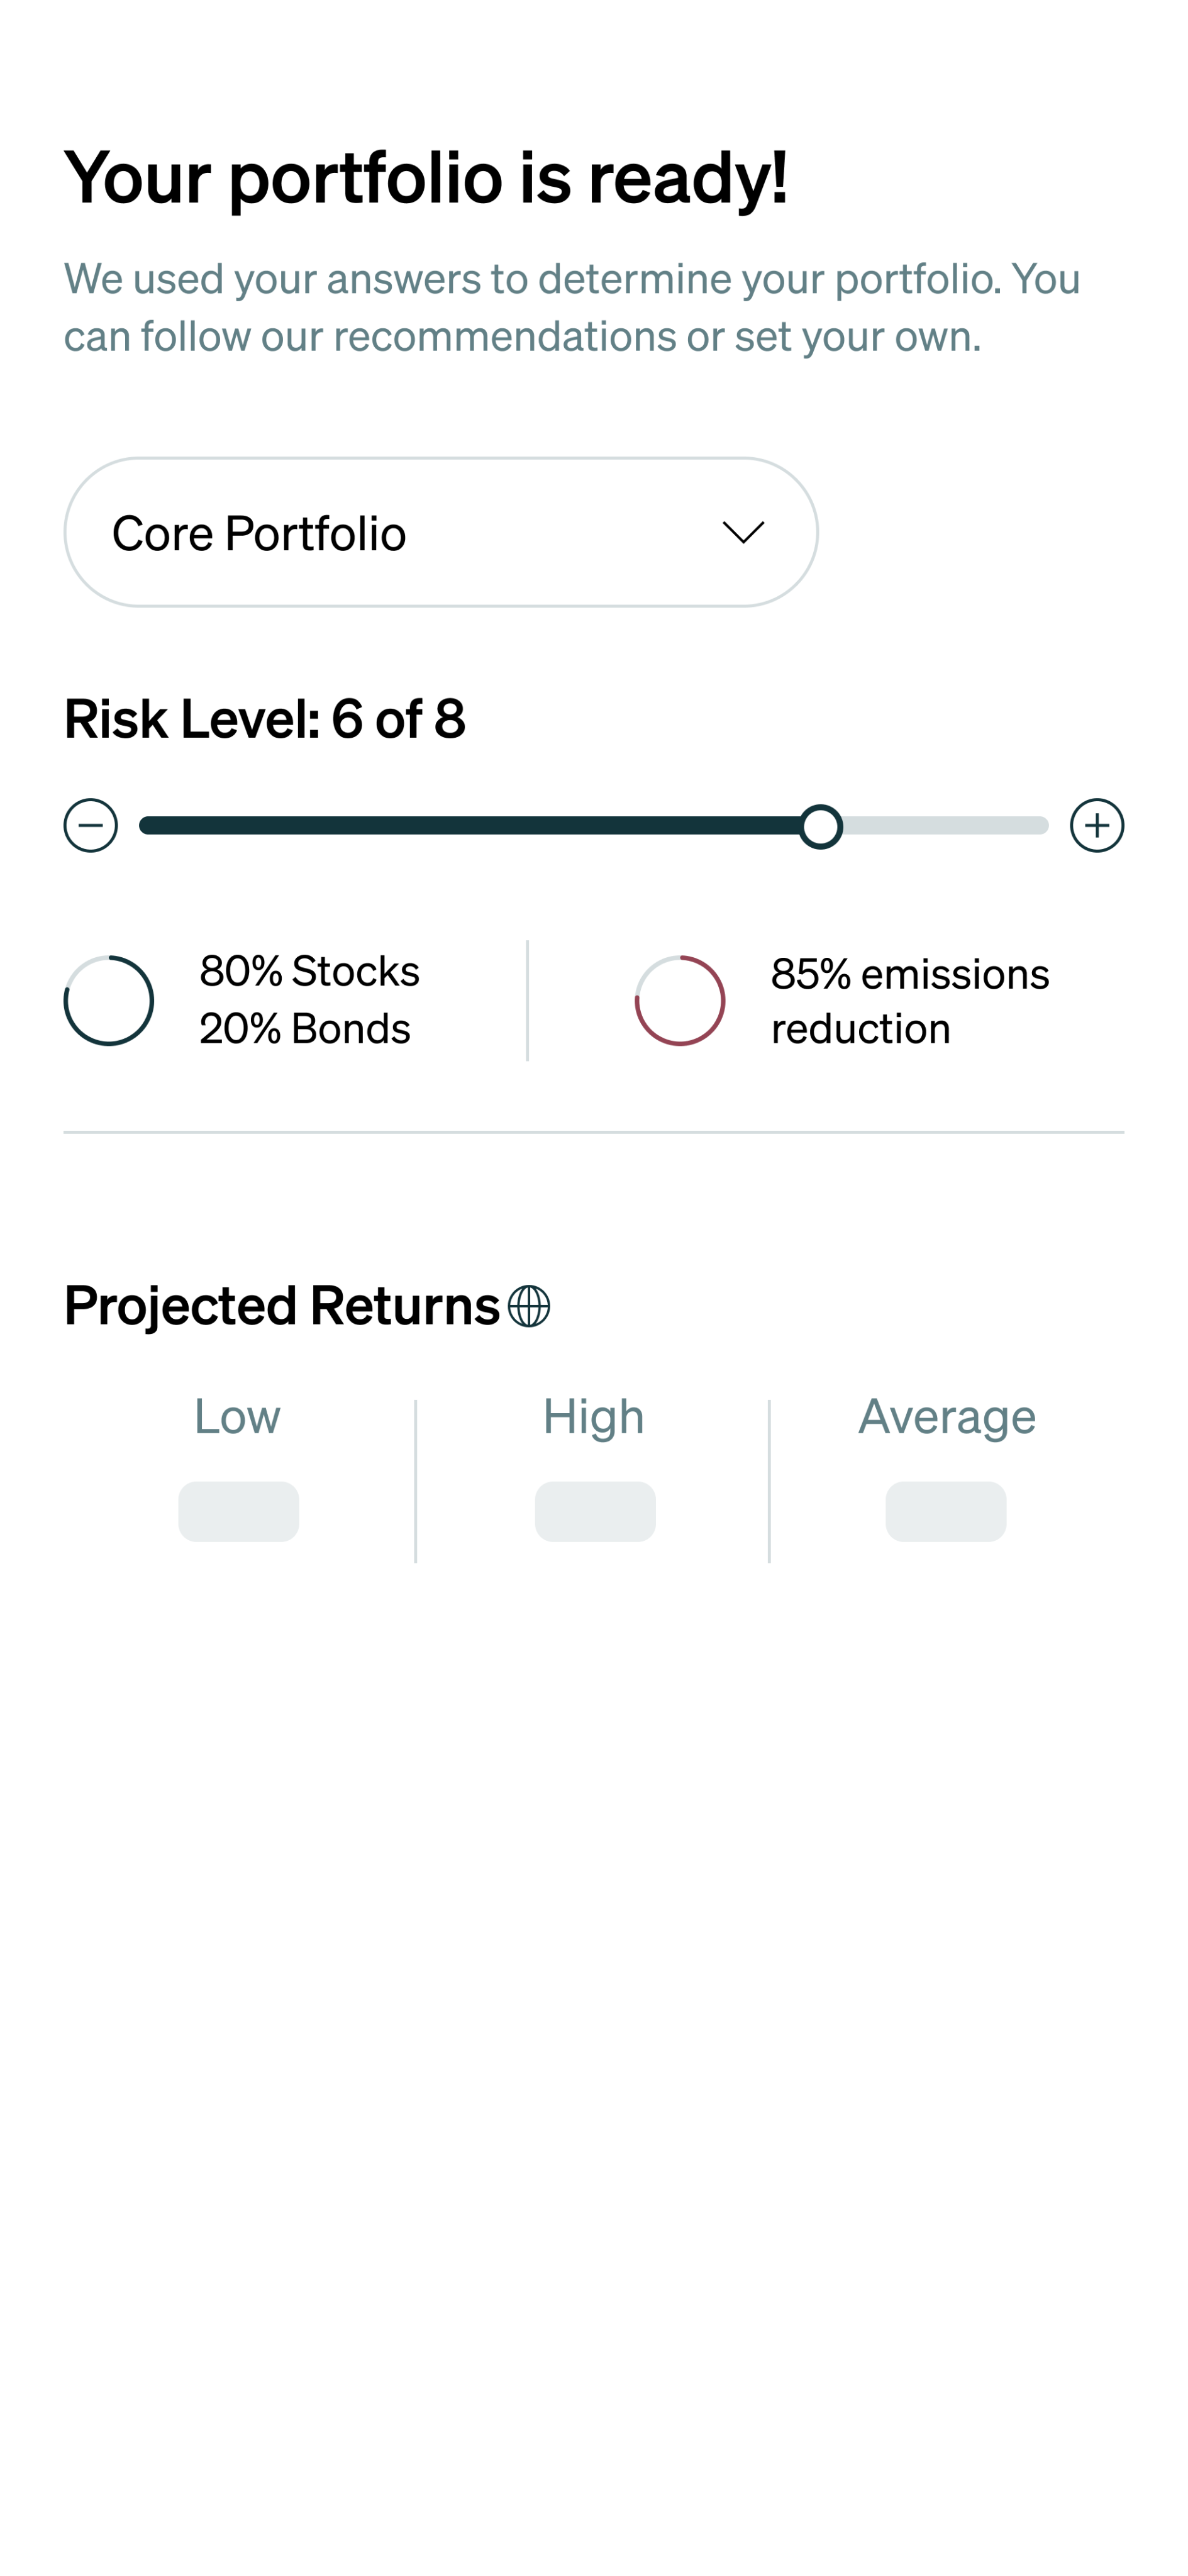1188x2576 pixels.
Task: Tap the "Risk Level: 6 of 8" heading
Action: pyautogui.click(x=265, y=719)
